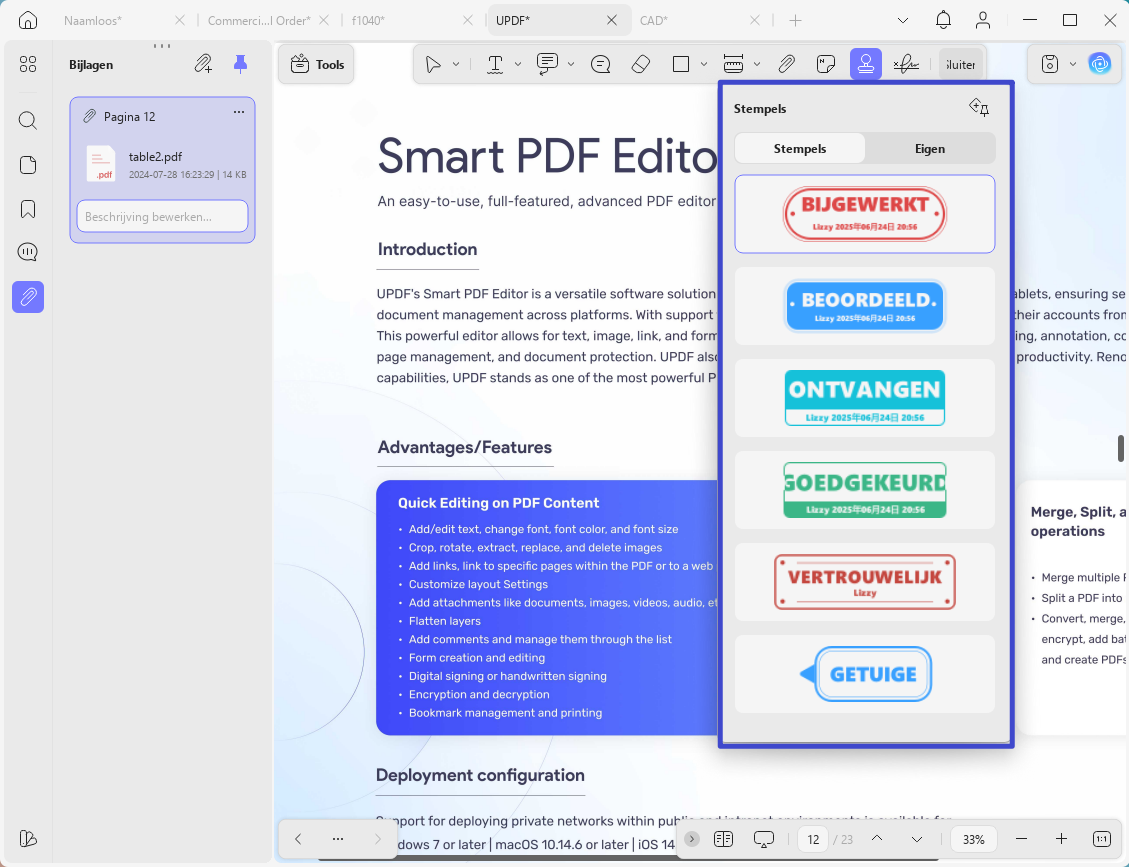Screen dimensions: 1129x867
Task: Select the eraser tool
Action: point(641,64)
